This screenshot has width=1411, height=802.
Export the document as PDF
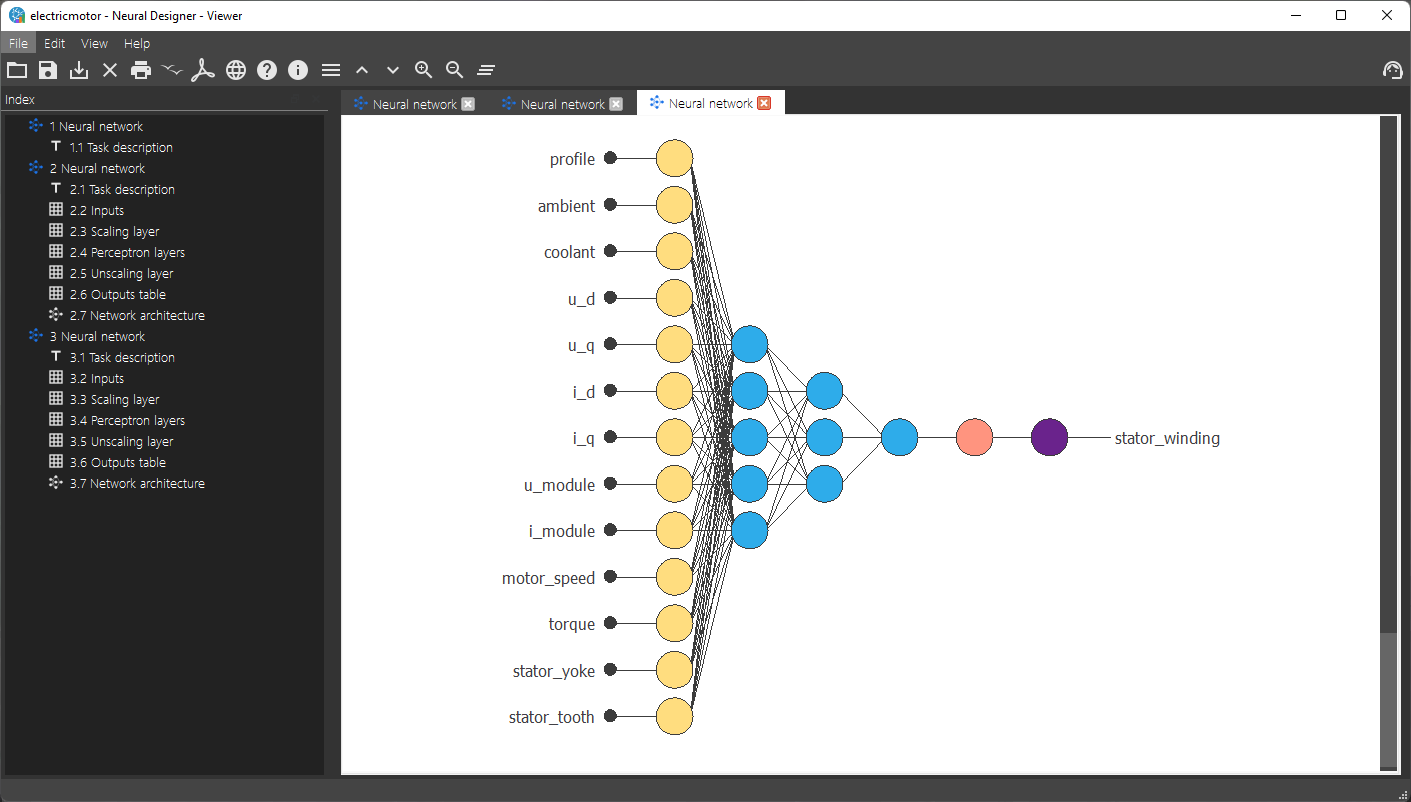click(203, 69)
